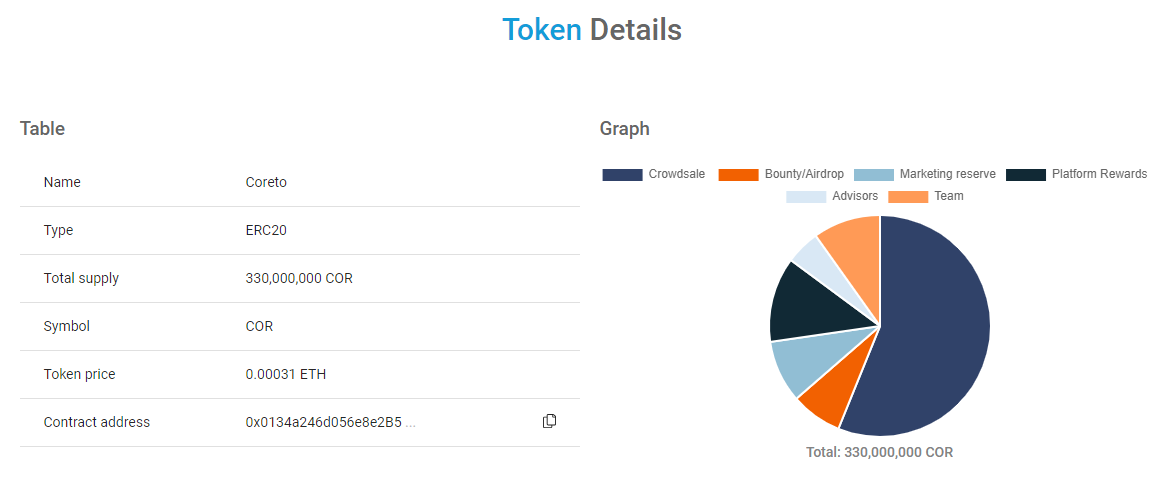Image resolution: width=1165 pixels, height=498 pixels.
Task: Click the orange Bounty/Airdrop color swatch
Action: click(x=738, y=175)
